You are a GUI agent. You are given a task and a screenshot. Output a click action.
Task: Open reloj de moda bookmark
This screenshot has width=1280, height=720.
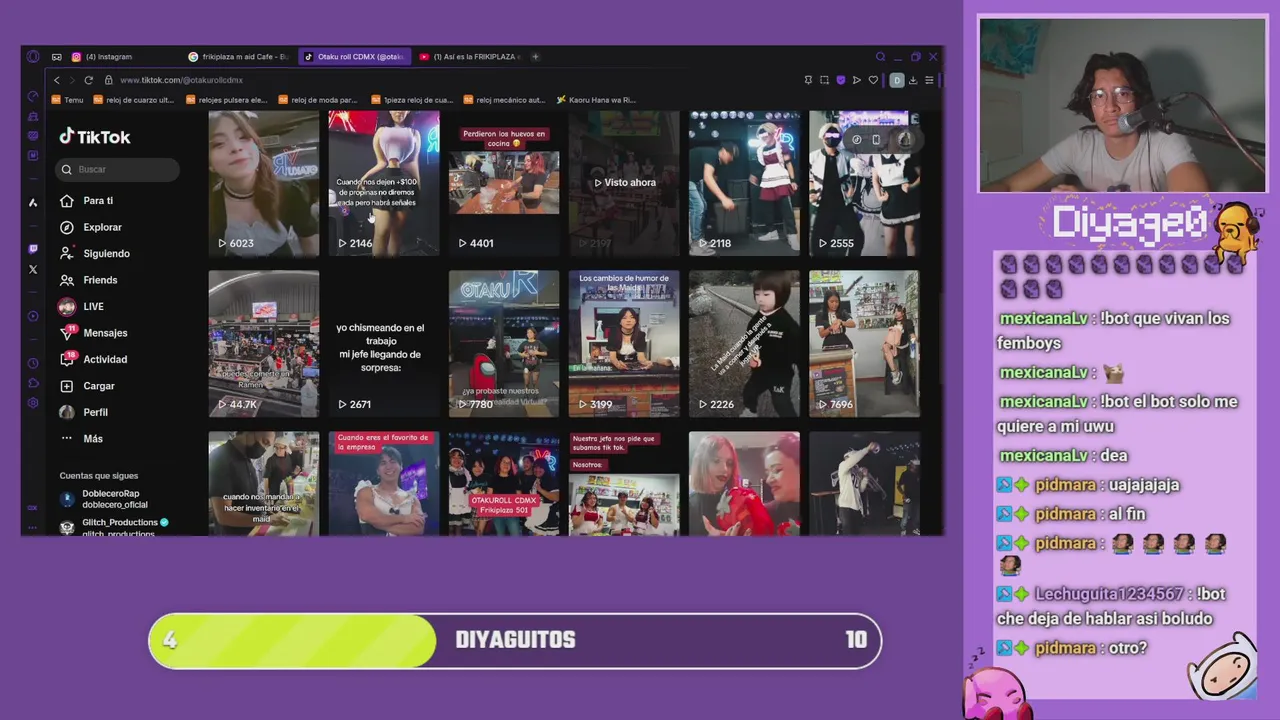(319, 100)
